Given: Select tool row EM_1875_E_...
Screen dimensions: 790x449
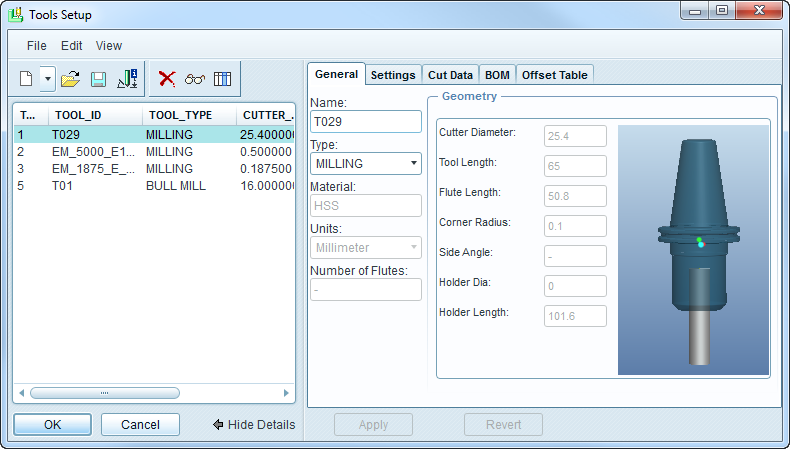Looking at the screenshot, I should (154, 169).
